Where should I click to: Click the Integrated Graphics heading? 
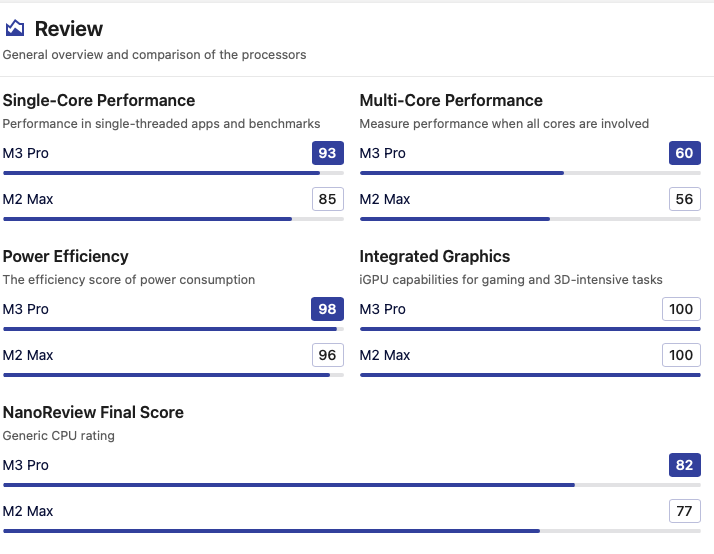click(x=435, y=256)
